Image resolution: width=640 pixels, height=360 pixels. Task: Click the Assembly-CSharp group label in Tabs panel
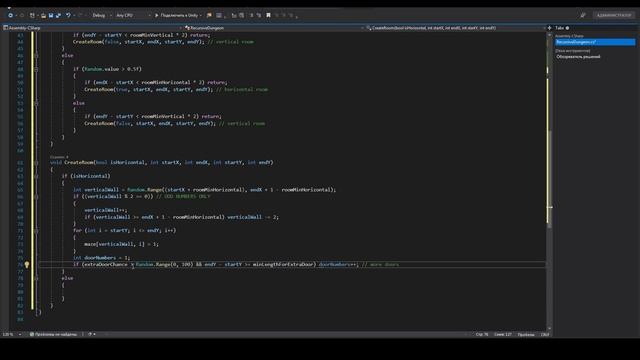point(569,36)
